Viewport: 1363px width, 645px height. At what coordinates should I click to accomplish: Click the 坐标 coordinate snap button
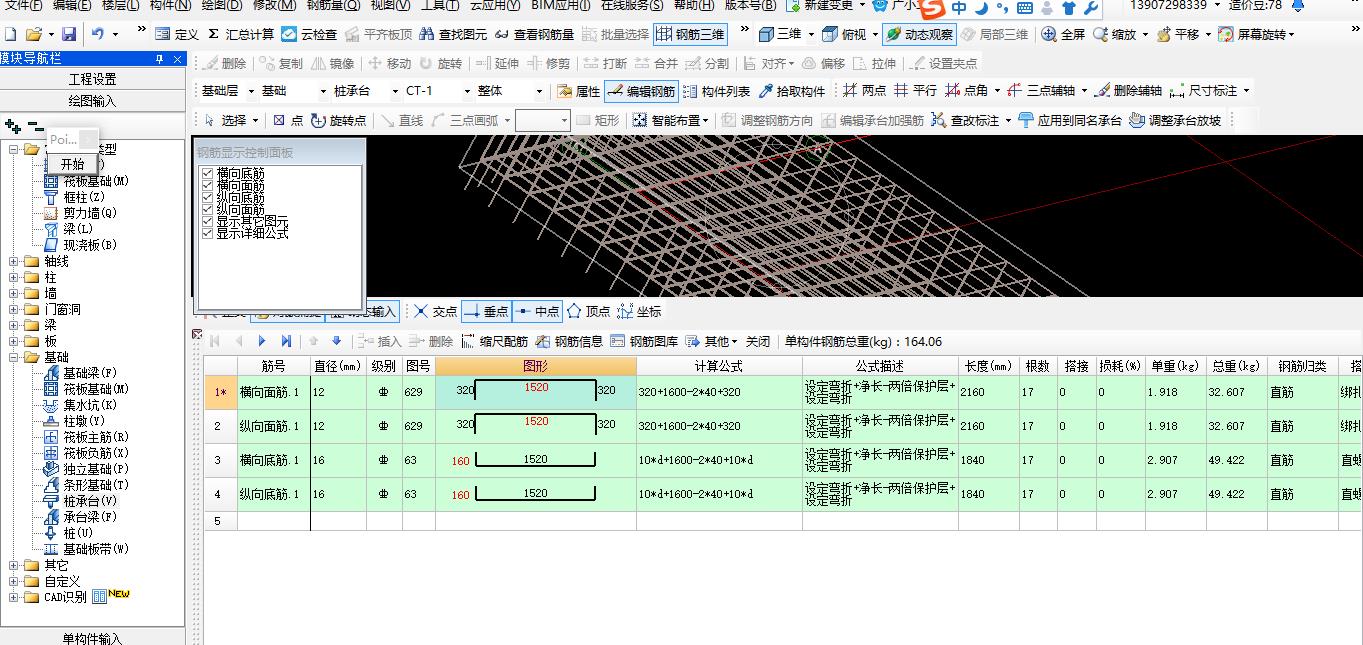click(639, 311)
